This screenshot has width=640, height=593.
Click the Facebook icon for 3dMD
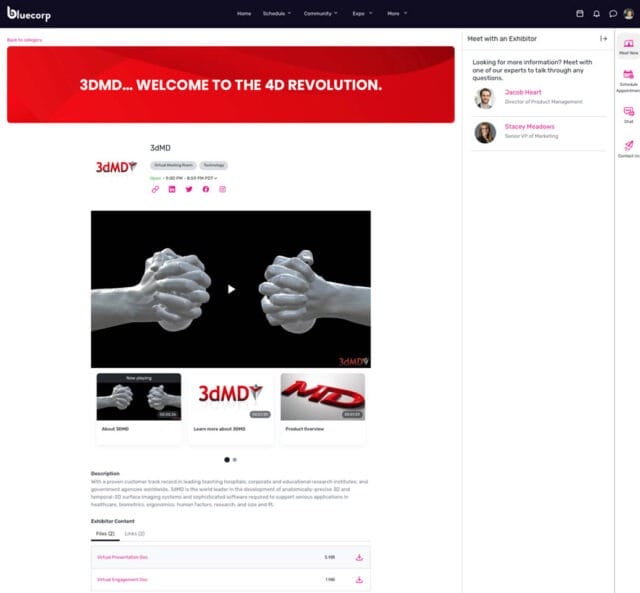point(206,189)
